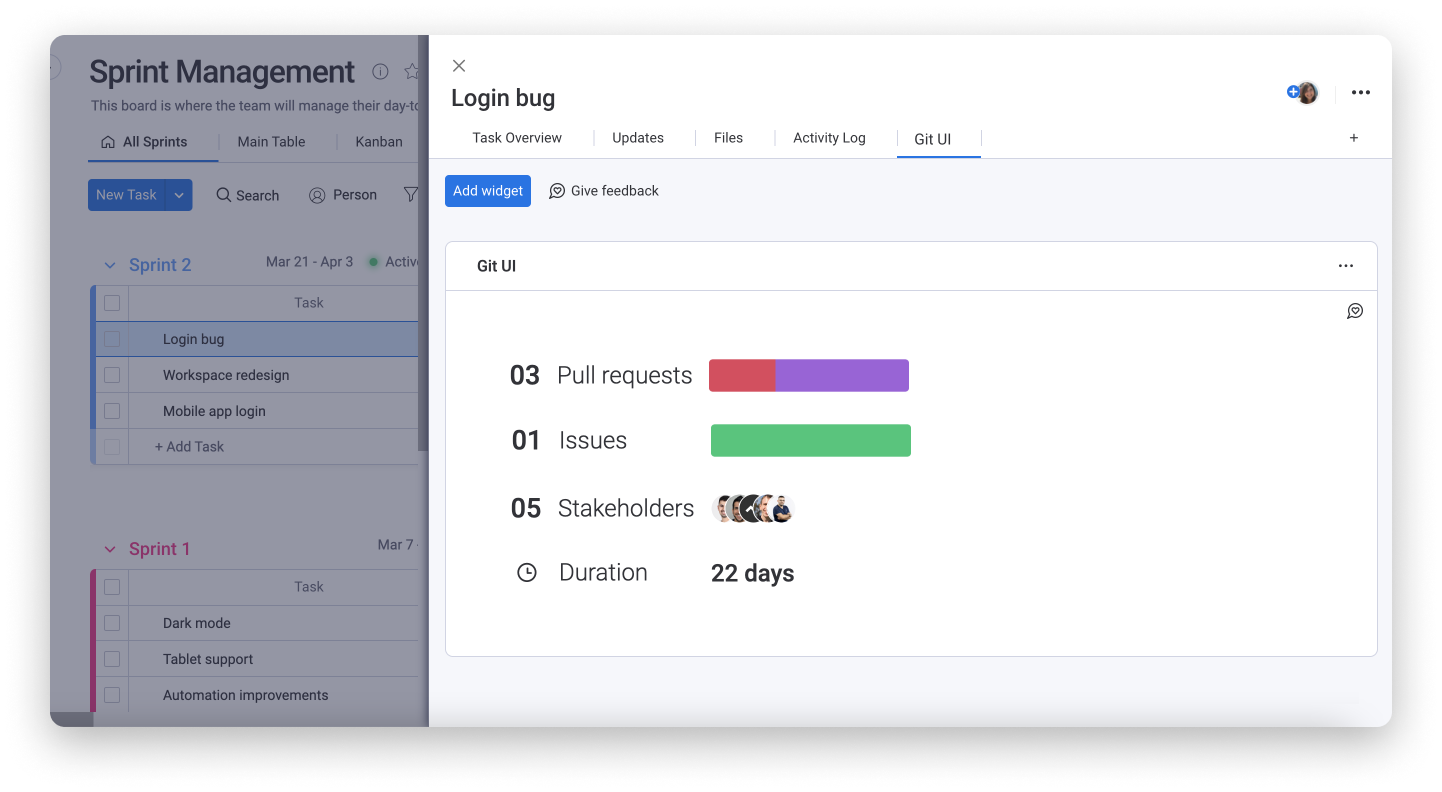Favorite the board using the star icon
The image size is (1442, 792).
pyautogui.click(x=412, y=71)
